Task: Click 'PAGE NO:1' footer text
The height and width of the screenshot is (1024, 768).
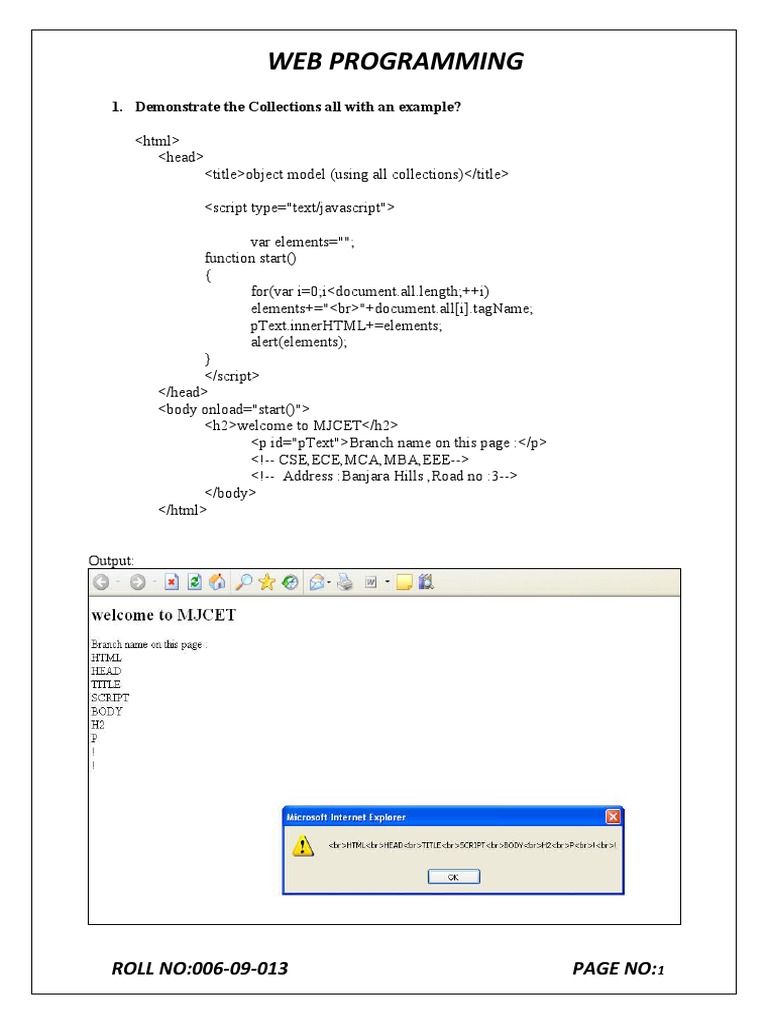Action: pos(618,968)
